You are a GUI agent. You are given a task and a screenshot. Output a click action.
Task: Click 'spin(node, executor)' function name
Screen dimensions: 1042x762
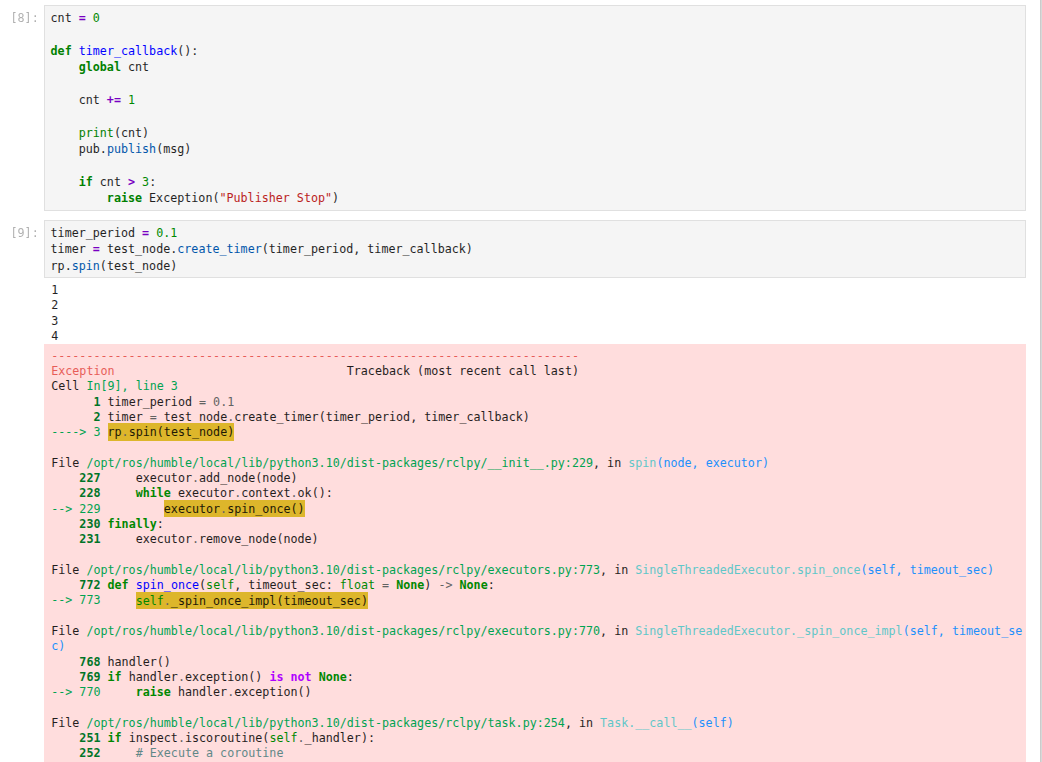pos(698,462)
